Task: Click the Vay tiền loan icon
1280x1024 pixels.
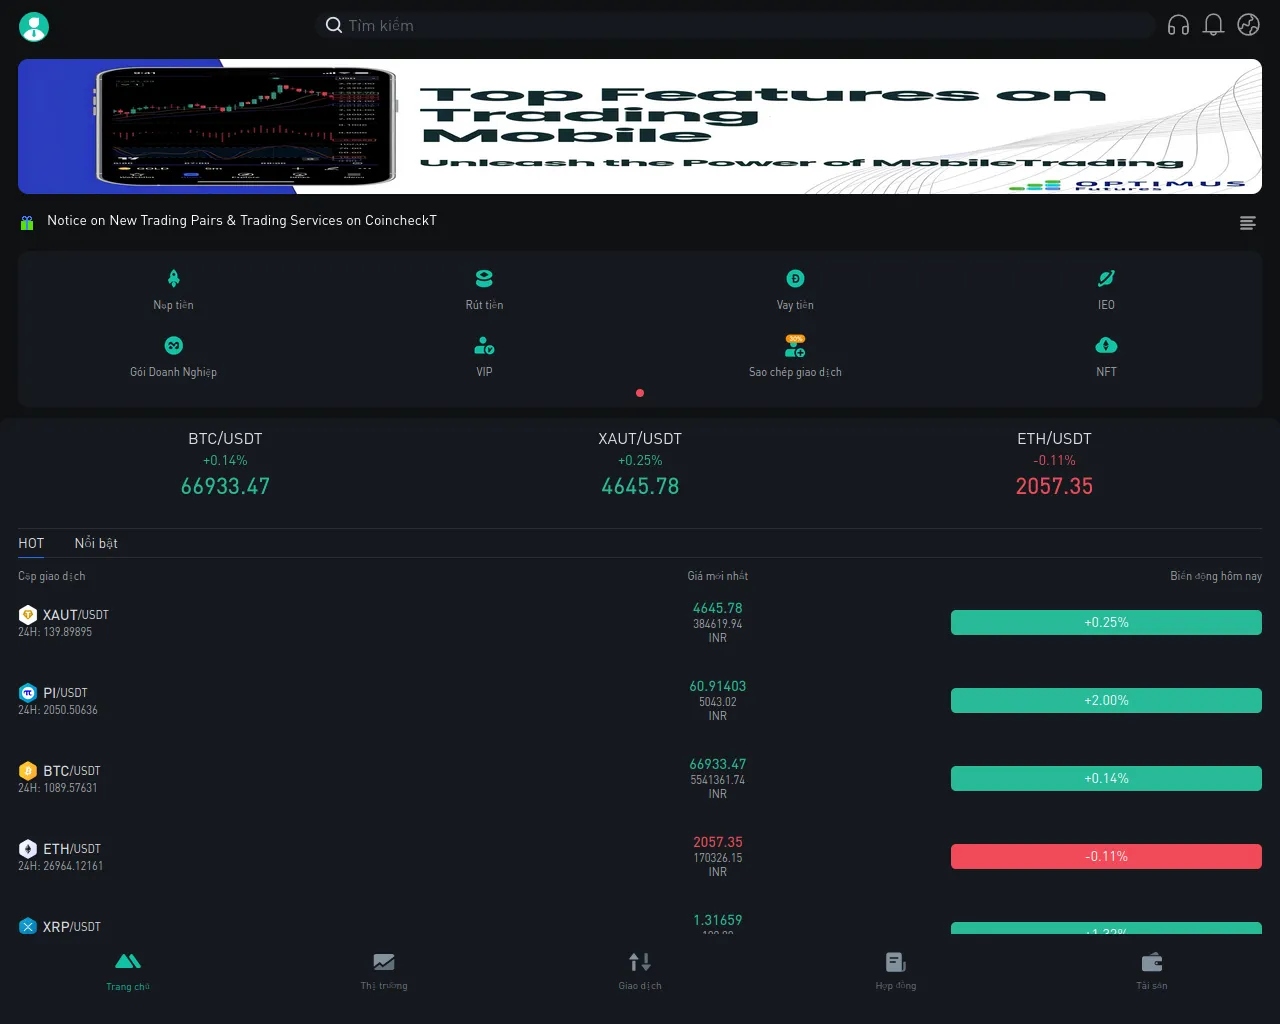Action: point(795,278)
